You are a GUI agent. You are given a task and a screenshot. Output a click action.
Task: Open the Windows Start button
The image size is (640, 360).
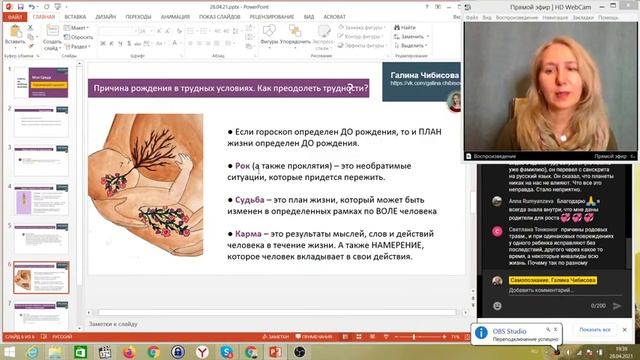tap(9, 352)
